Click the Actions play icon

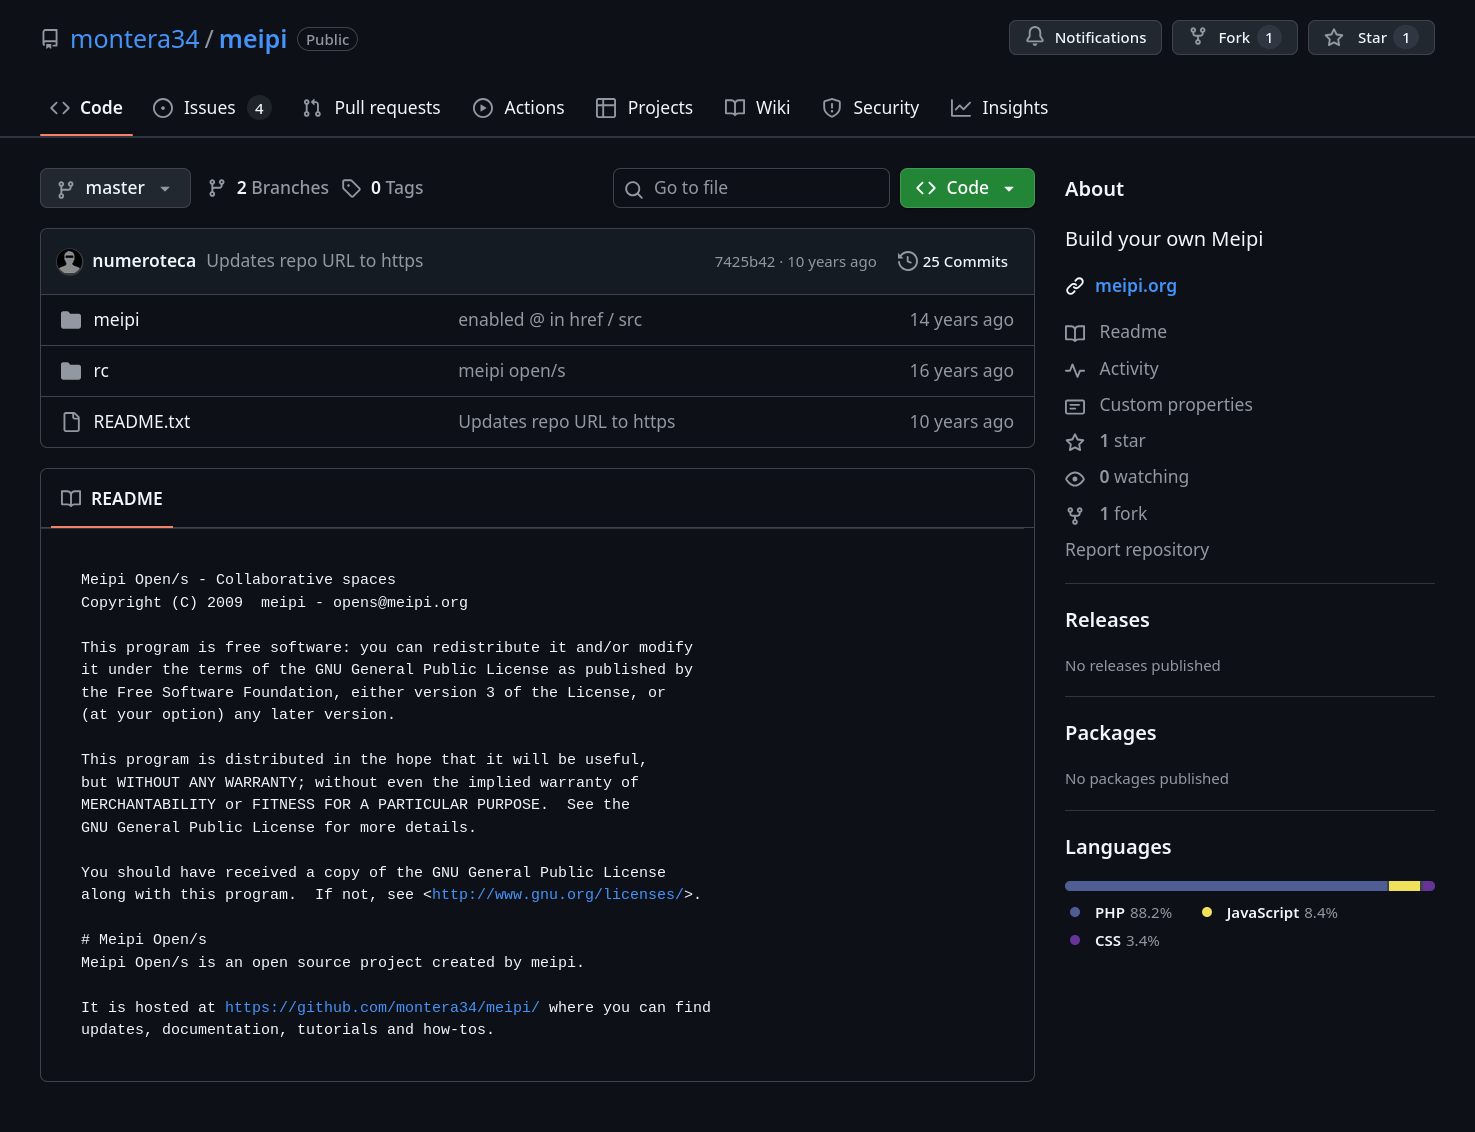483,108
